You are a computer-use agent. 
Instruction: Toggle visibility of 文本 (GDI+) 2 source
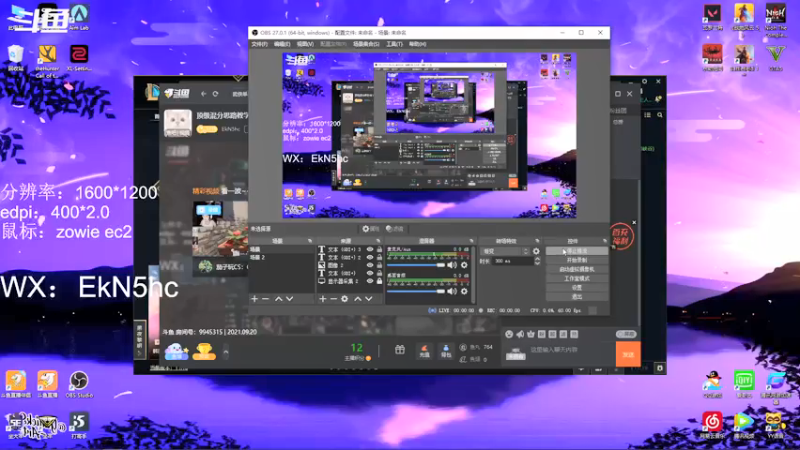(370, 258)
